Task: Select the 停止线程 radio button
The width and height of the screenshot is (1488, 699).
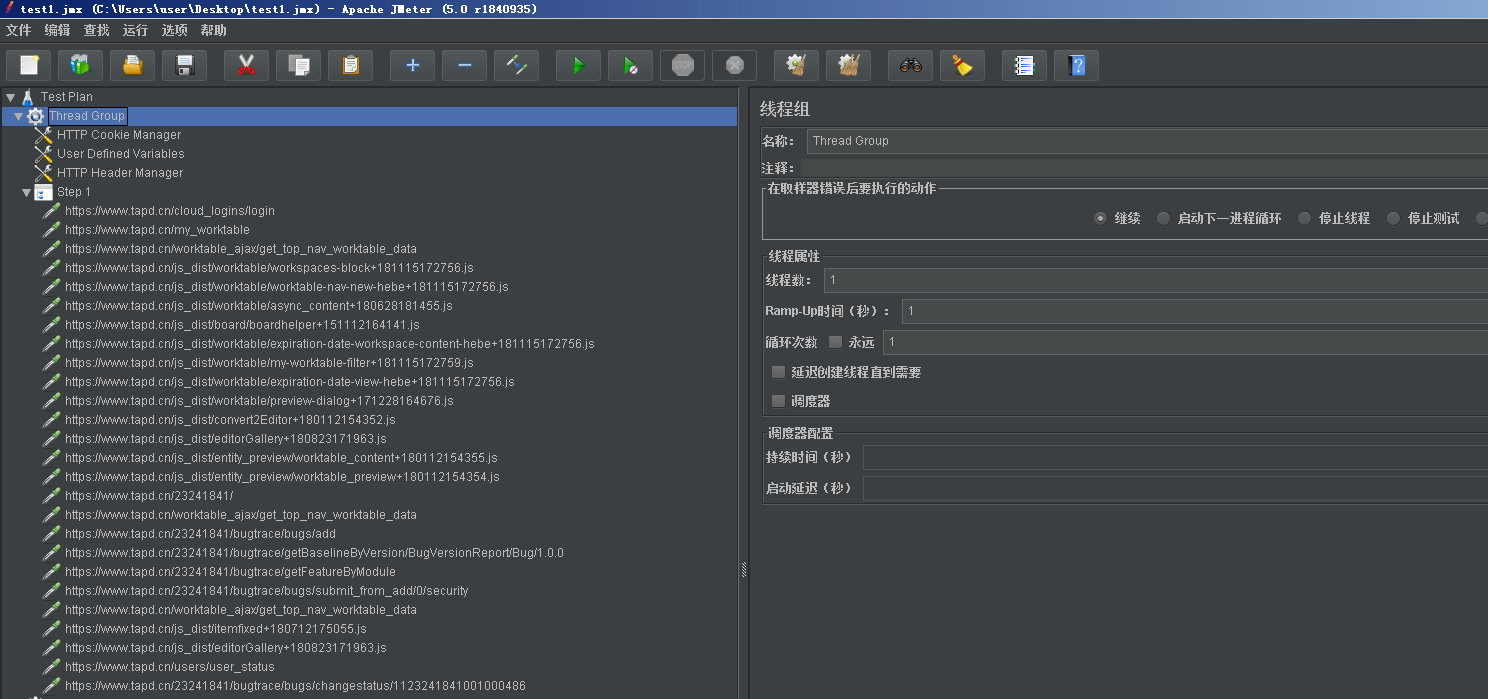Action: click(1304, 218)
